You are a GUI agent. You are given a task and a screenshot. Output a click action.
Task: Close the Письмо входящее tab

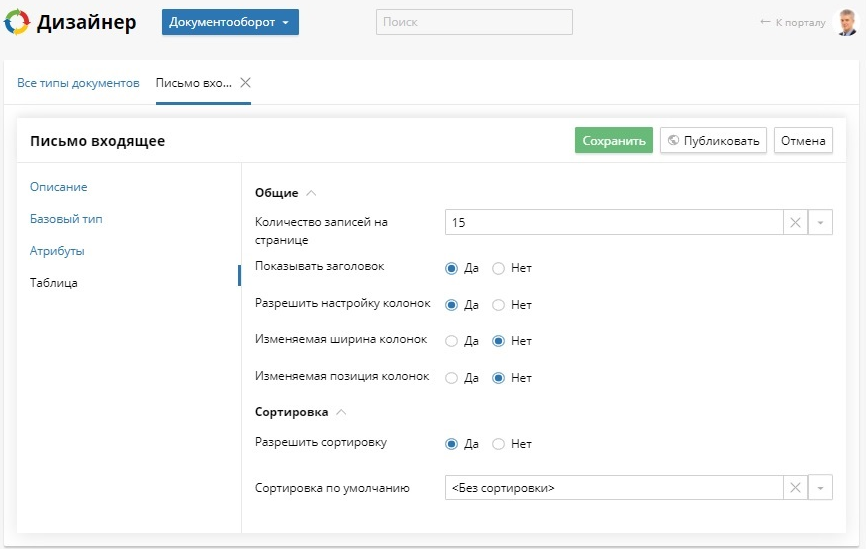coord(245,83)
